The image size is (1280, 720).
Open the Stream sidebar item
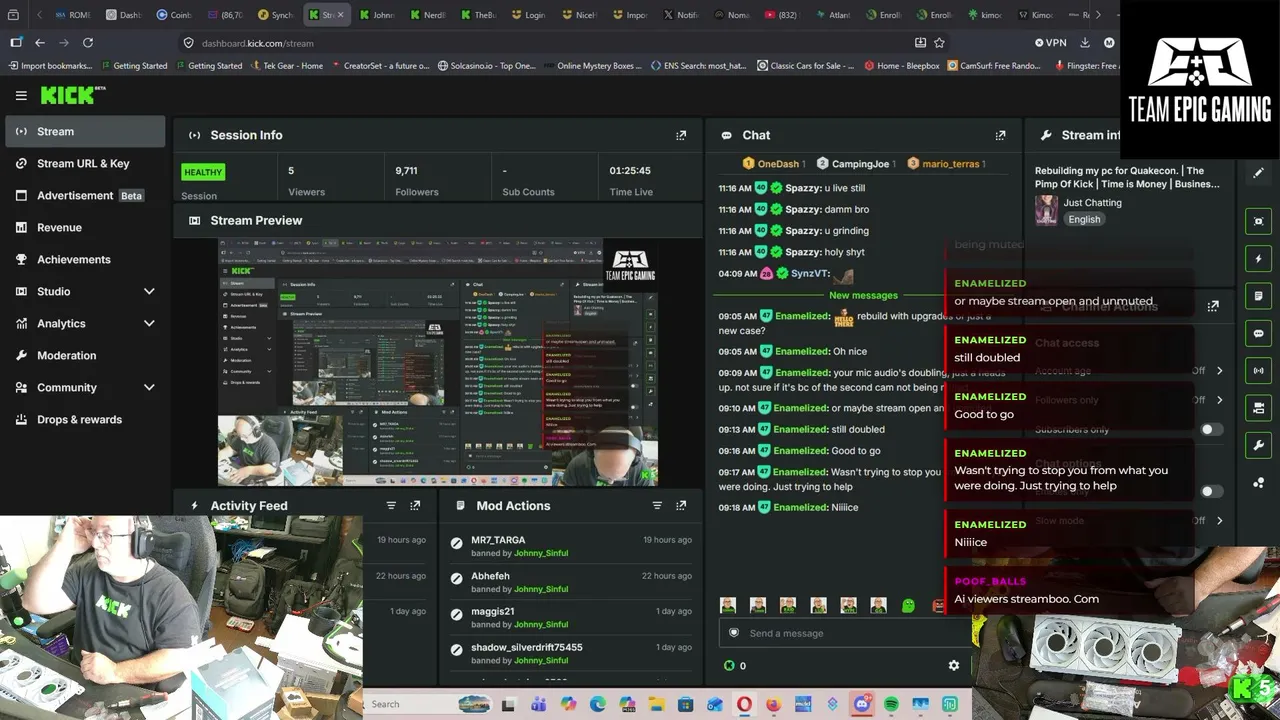click(85, 131)
